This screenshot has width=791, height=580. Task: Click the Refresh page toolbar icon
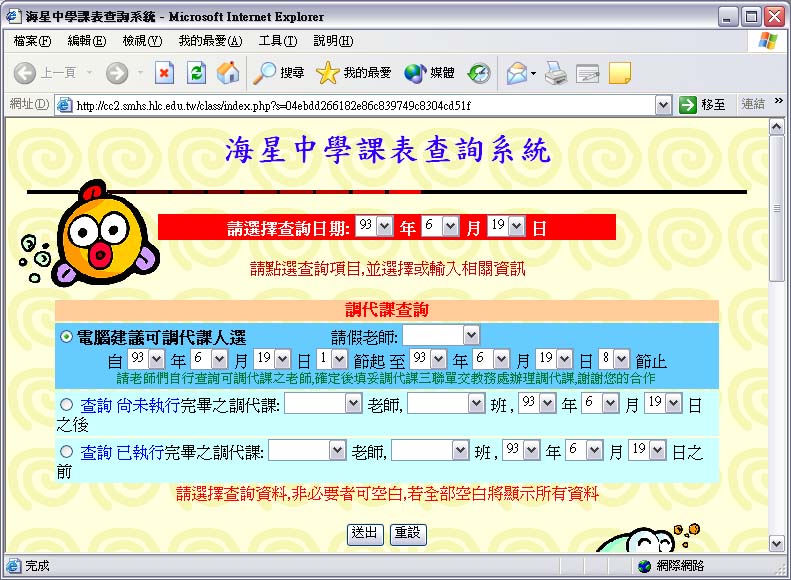[x=196, y=73]
